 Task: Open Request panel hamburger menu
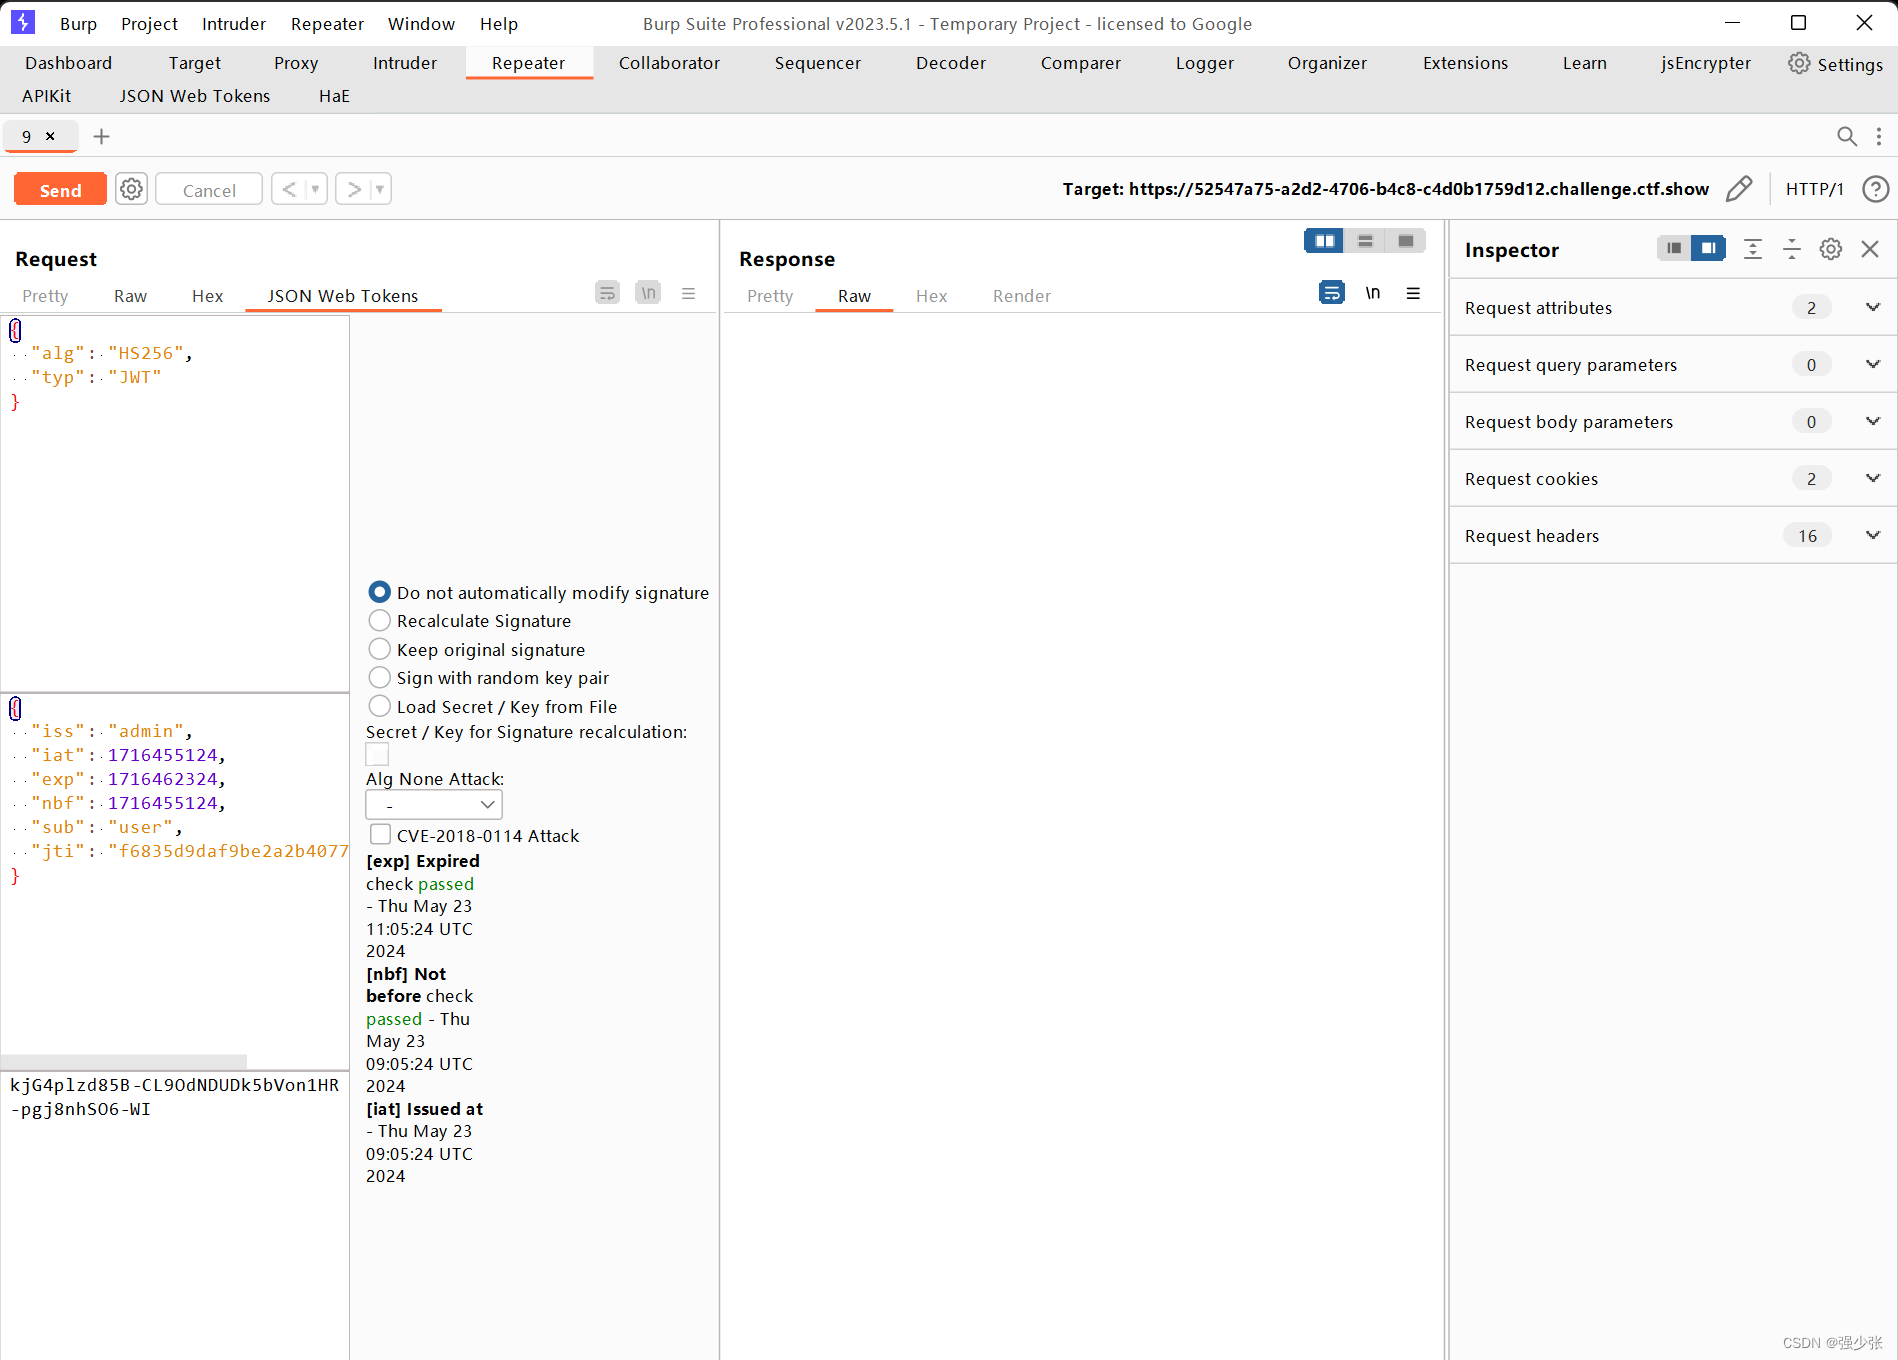point(688,293)
